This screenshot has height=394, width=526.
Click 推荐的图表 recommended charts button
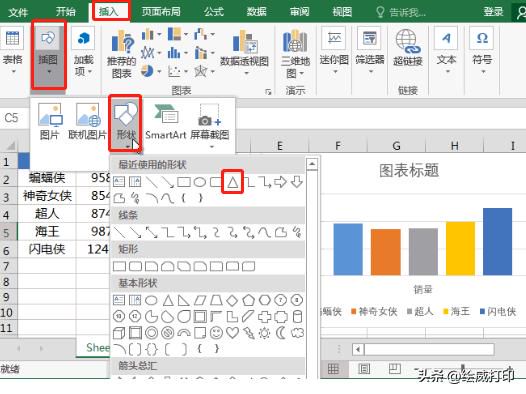click(x=121, y=55)
